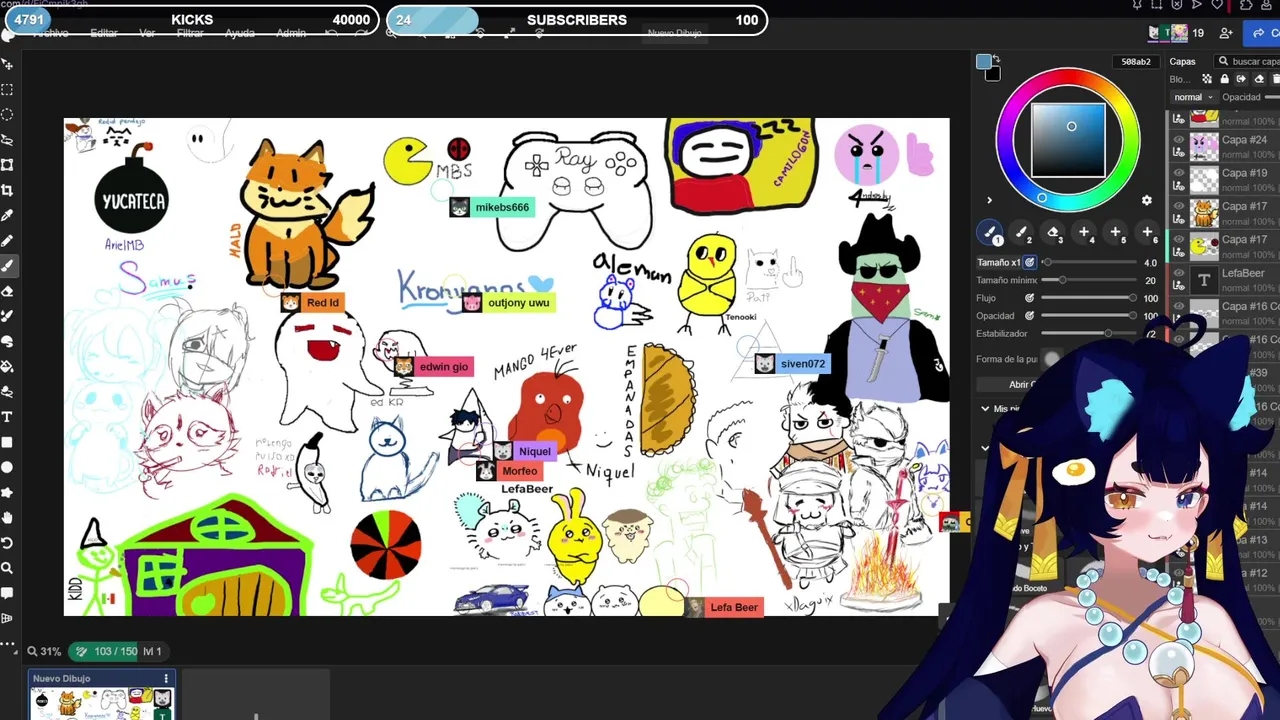The height and width of the screenshot is (720, 1280).
Task: Select the blend brush tool
Action: click(7, 316)
